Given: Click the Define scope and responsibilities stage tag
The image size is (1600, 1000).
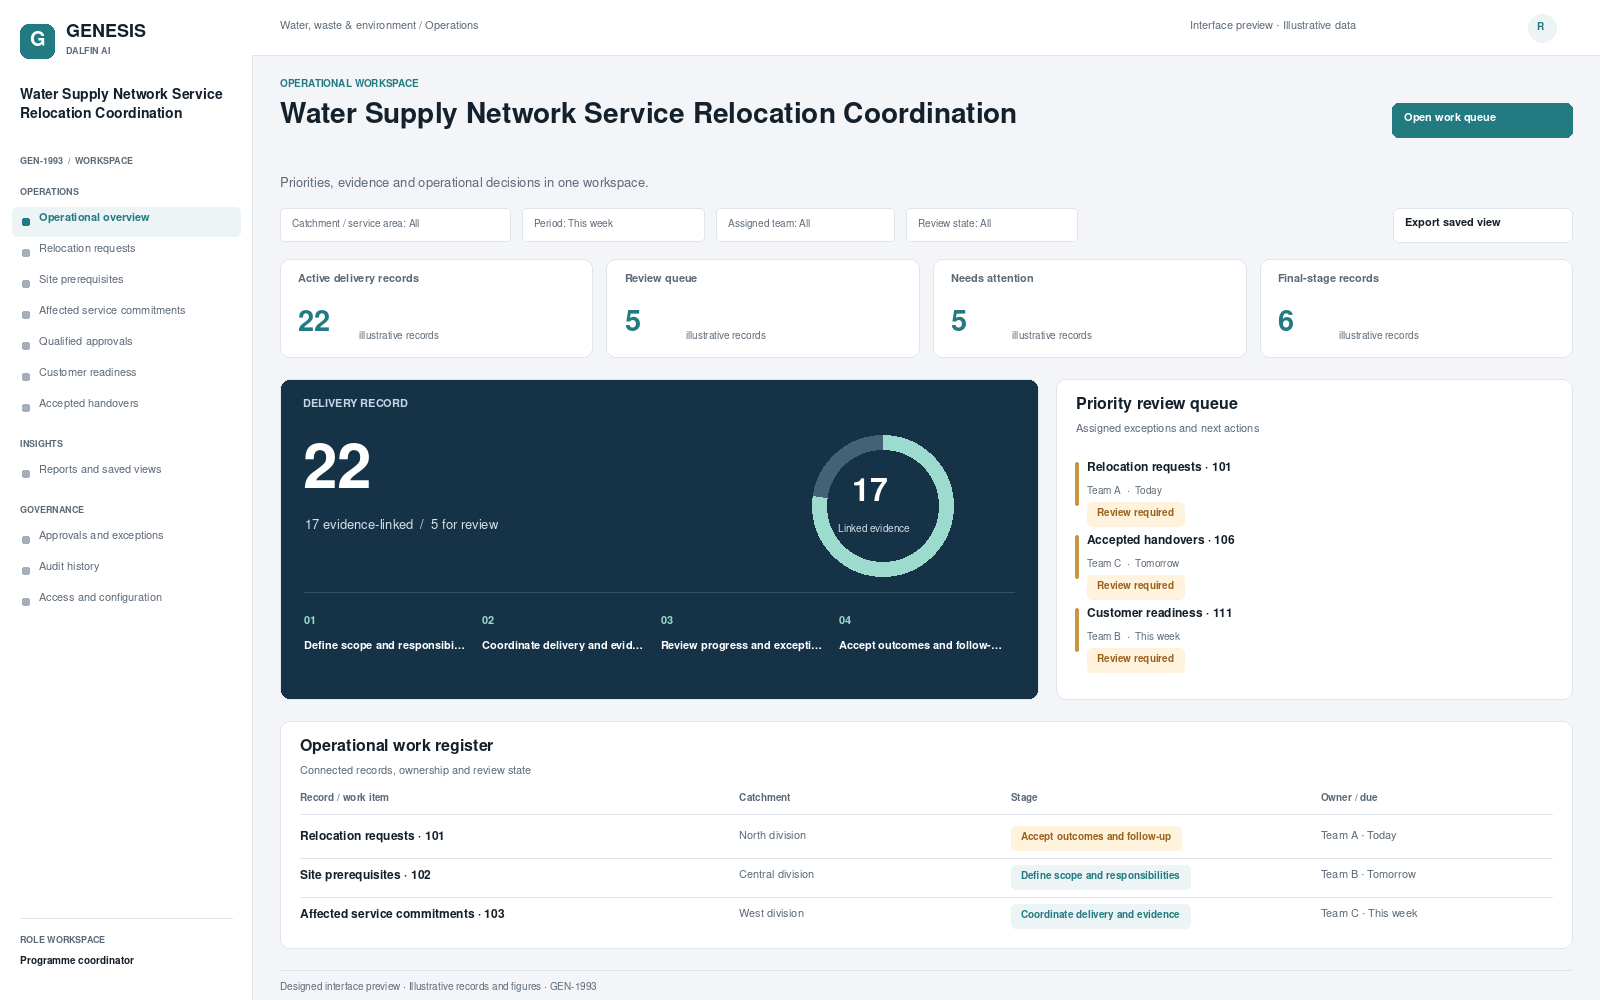Looking at the screenshot, I should pyautogui.click(x=1100, y=877).
